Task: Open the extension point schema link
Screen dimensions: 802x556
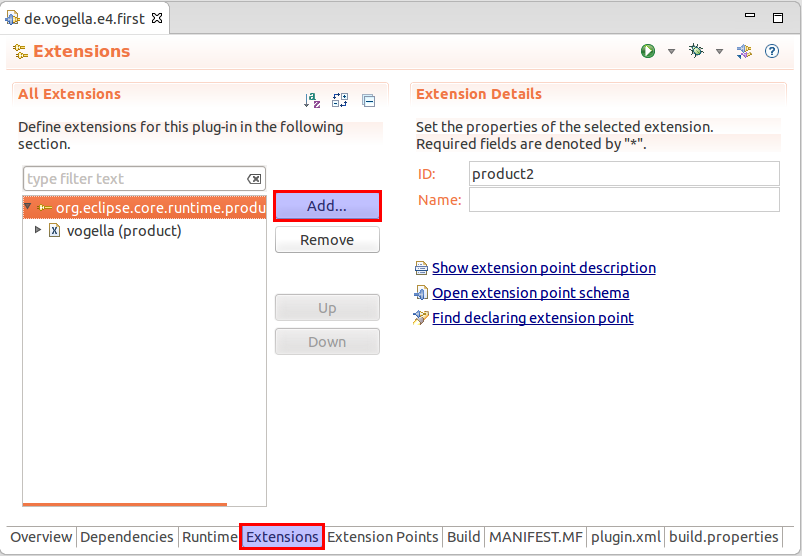Action: (x=530, y=293)
